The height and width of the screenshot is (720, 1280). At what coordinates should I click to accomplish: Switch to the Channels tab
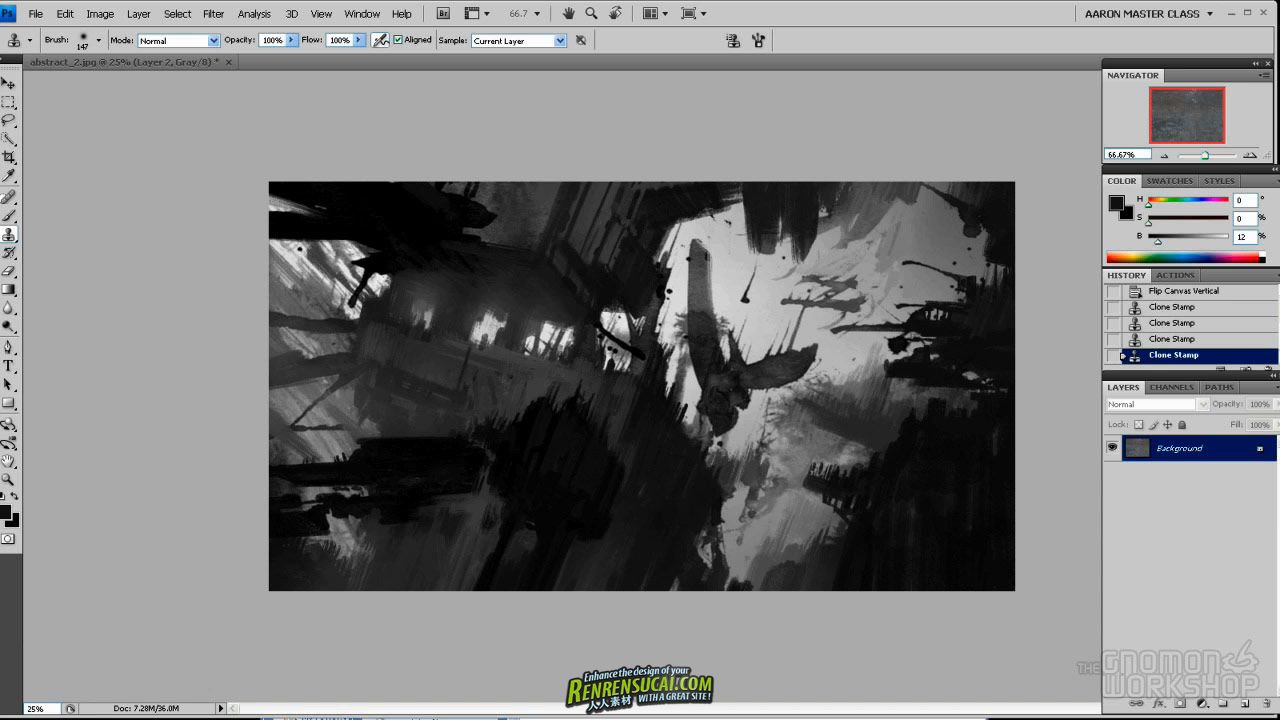click(x=1171, y=387)
